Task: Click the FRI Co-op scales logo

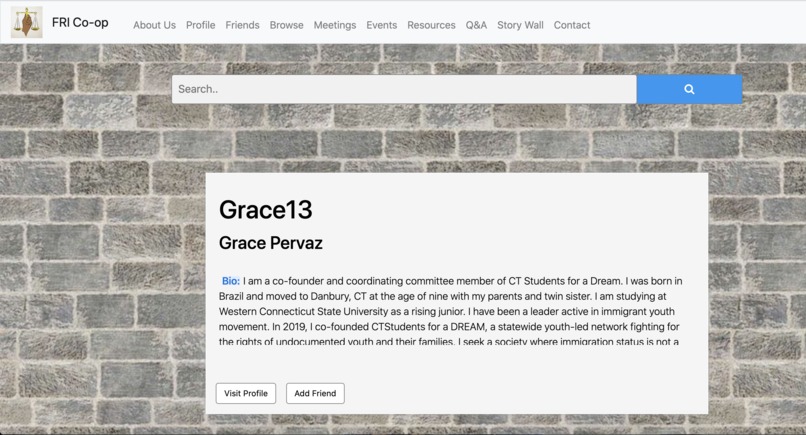Action: pos(27,22)
